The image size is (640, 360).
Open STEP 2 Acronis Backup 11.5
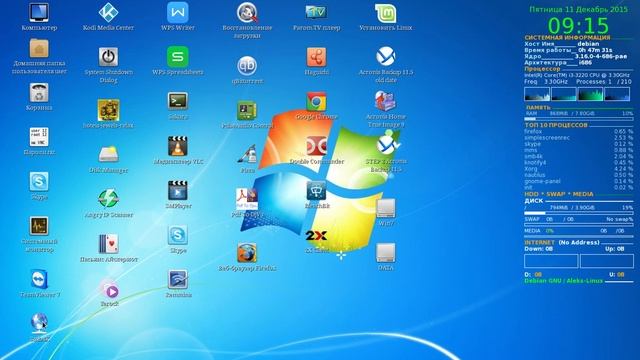point(388,144)
